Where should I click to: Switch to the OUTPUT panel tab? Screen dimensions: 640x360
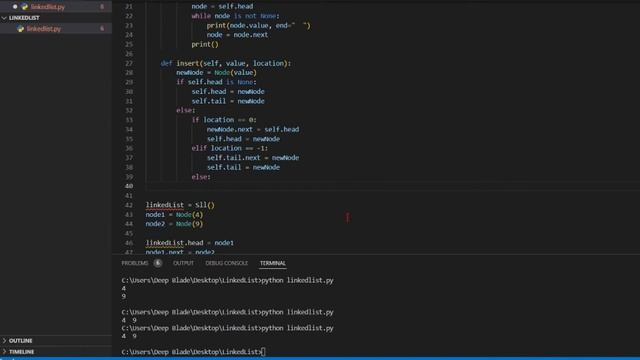[x=183, y=263]
